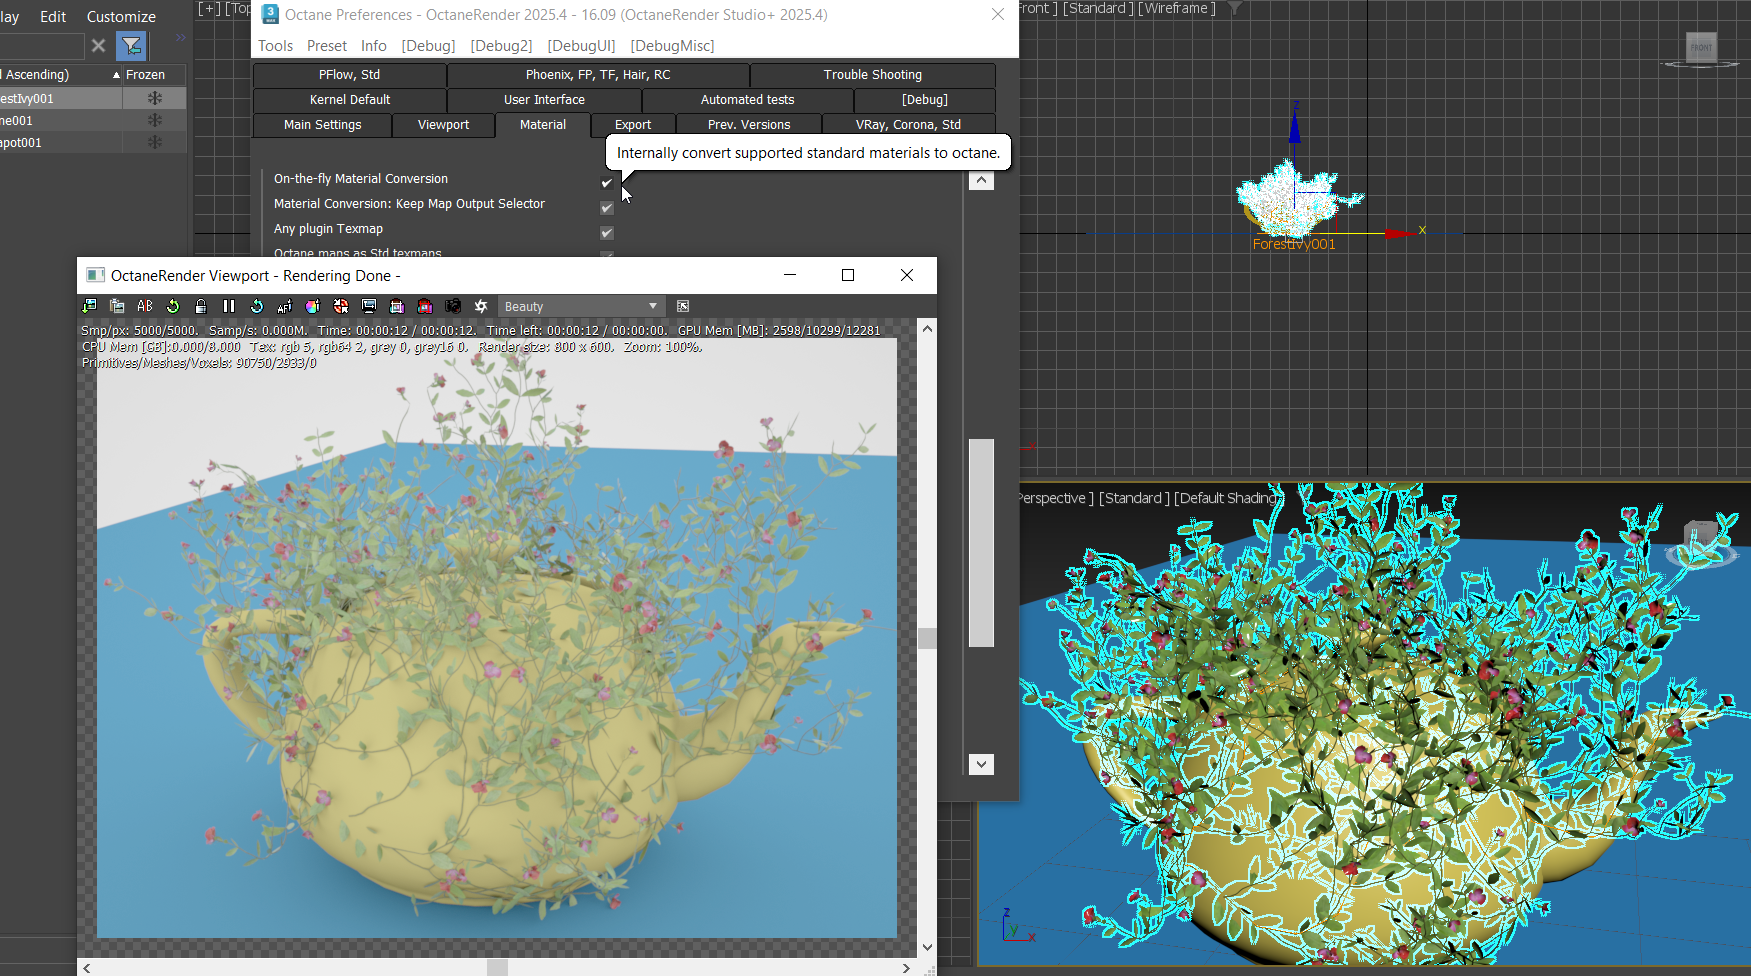Click the green restart render arrow icon
Screen dimensions: 1751x976
click(x=173, y=306)
